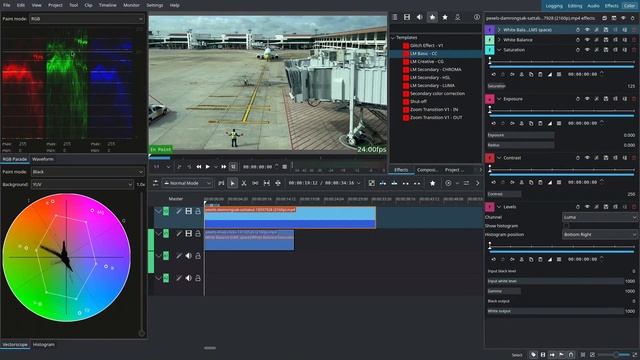Lock the bottom audio track
Screen dimensions: 640x360
[198, 278]
